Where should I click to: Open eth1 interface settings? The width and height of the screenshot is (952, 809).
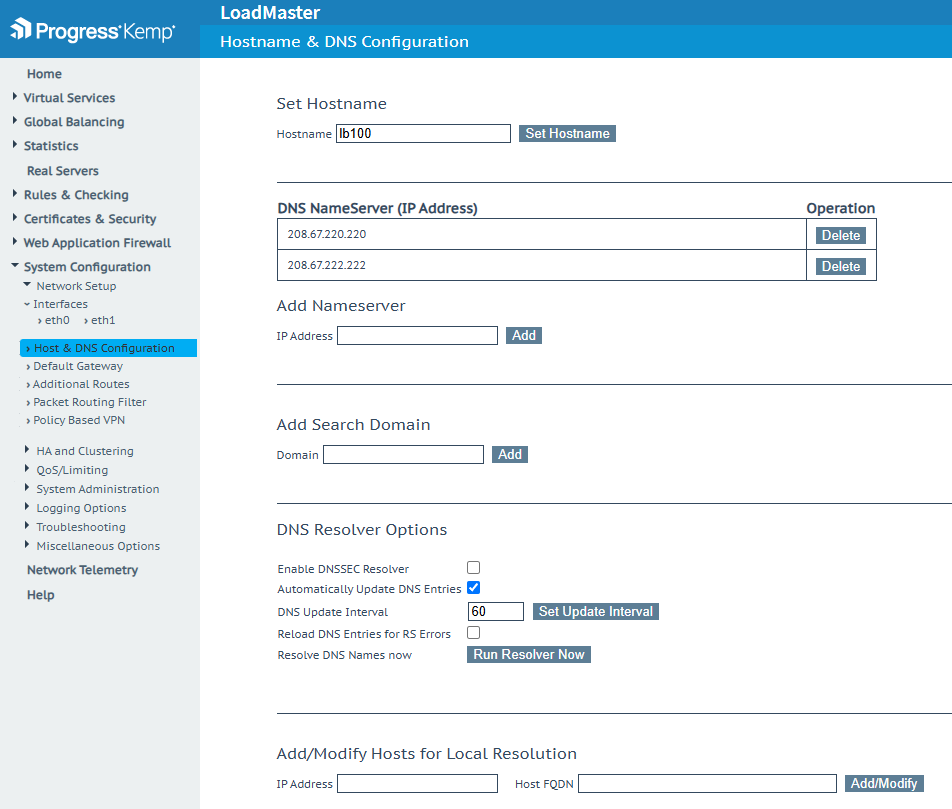tap(103, 320)
